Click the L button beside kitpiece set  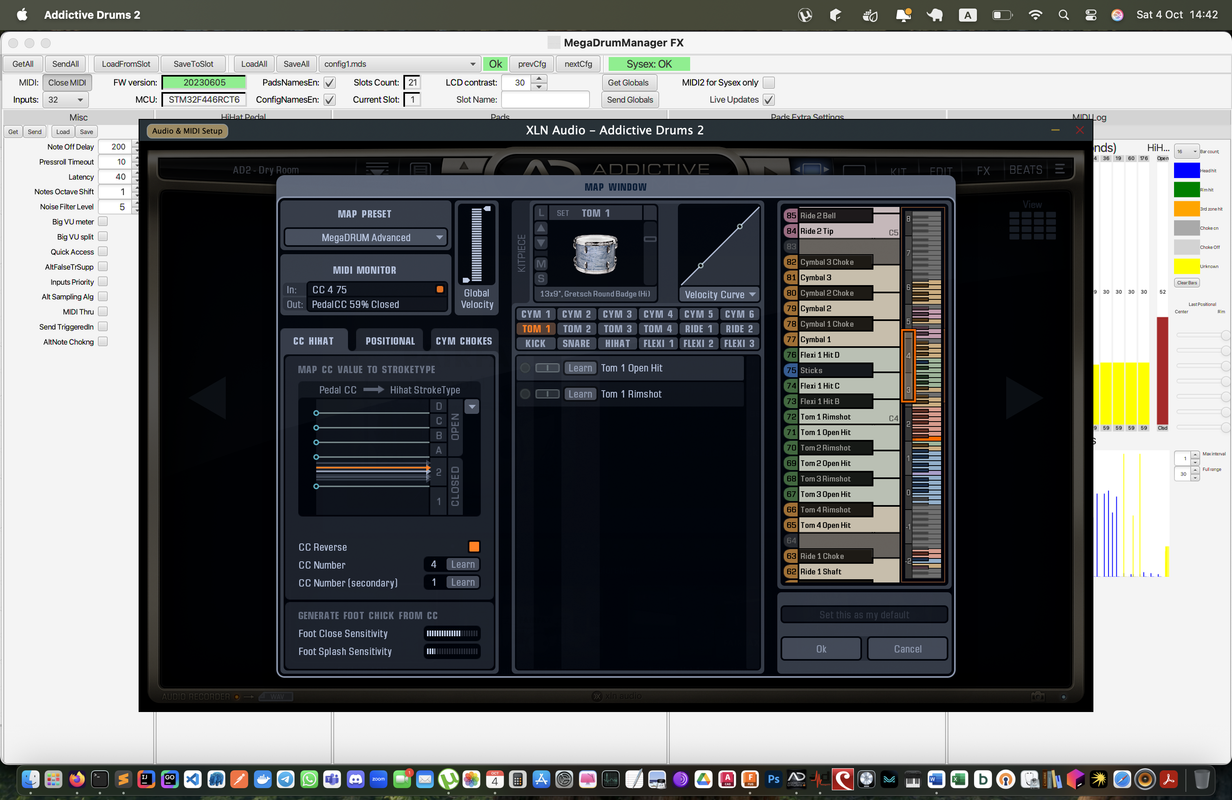[541, 213]
